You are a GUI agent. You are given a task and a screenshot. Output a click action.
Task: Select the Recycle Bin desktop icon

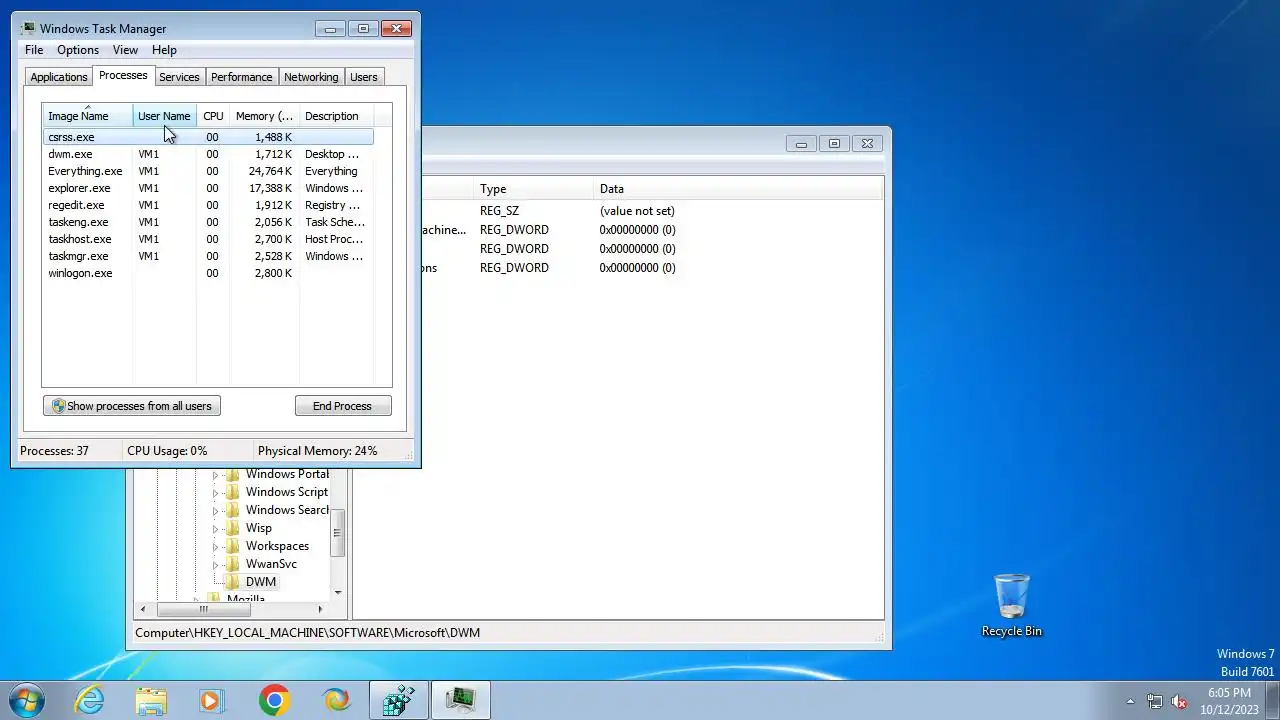coord(1011,606)
